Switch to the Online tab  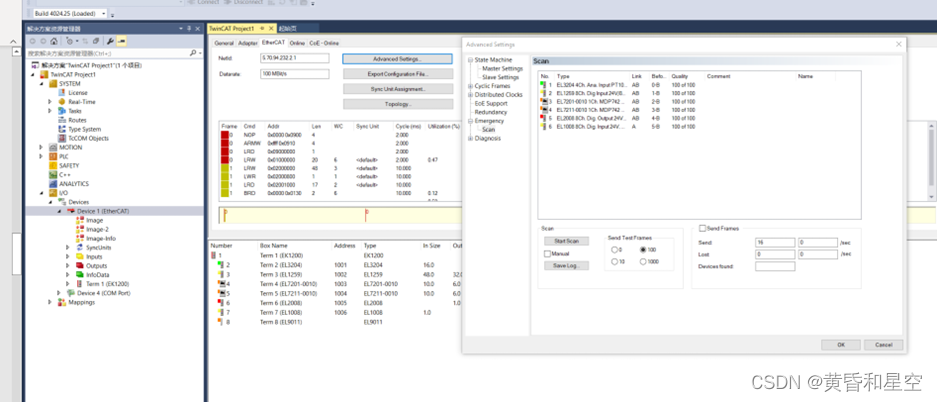(297, 43)
